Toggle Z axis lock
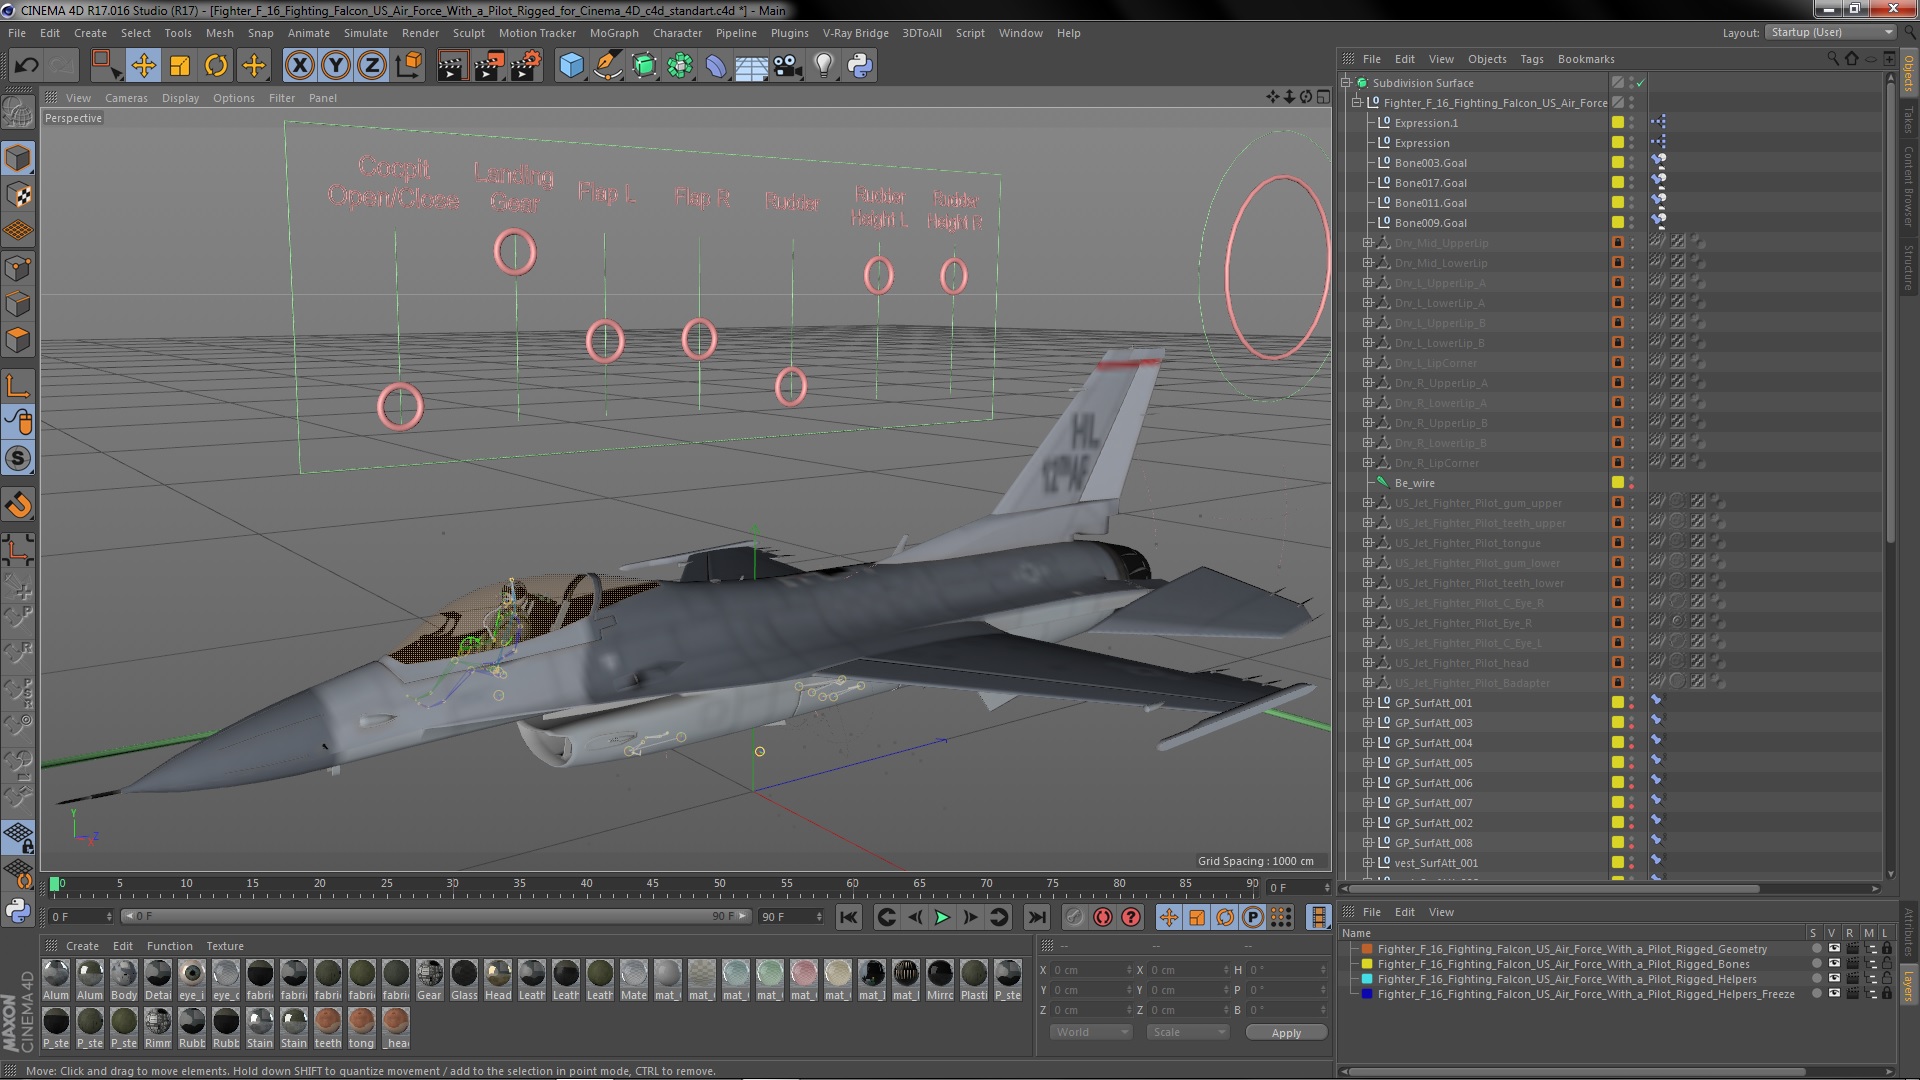 point(372,66)
